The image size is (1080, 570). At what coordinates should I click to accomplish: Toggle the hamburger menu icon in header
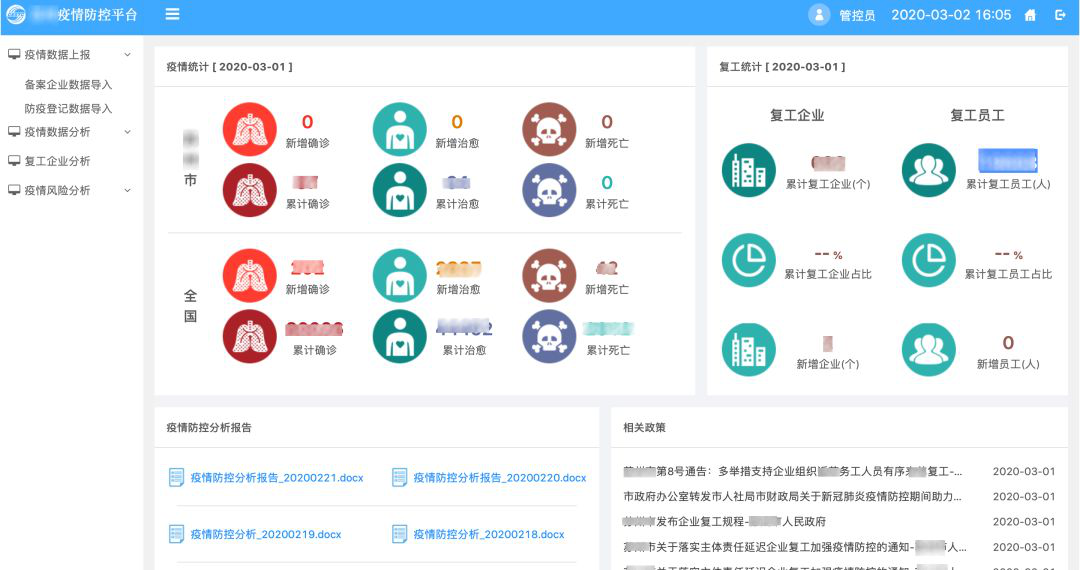point(172,14)
